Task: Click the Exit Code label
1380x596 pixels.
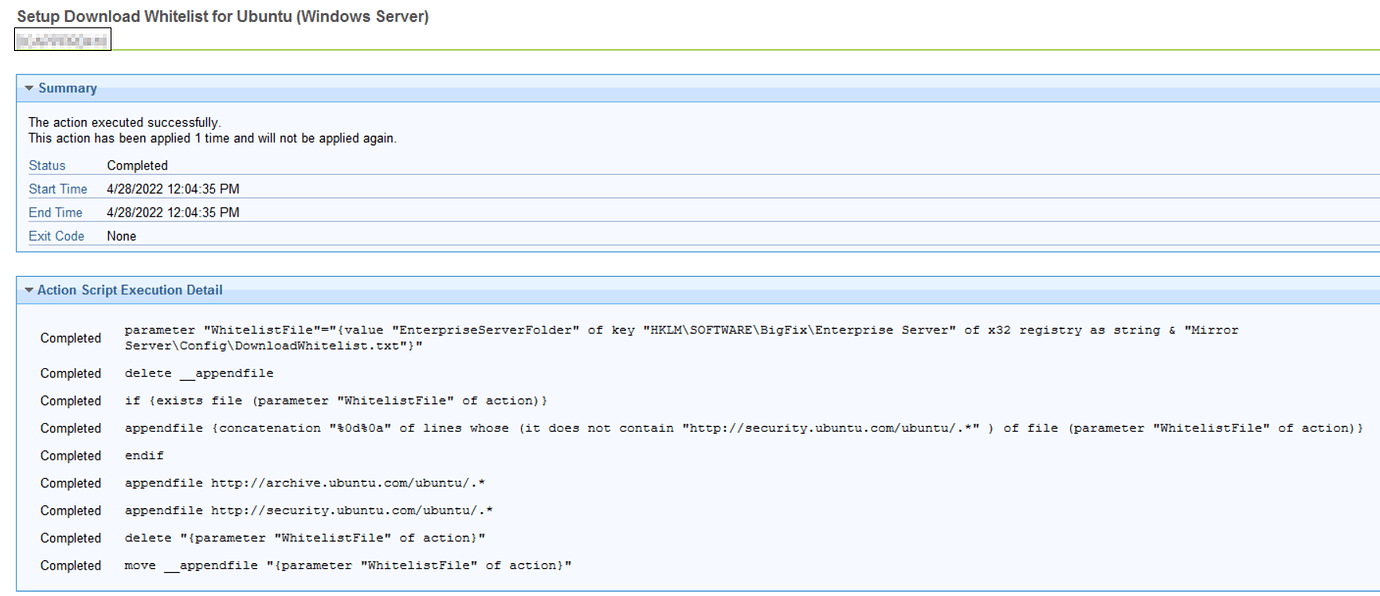Action: point(57,237)
